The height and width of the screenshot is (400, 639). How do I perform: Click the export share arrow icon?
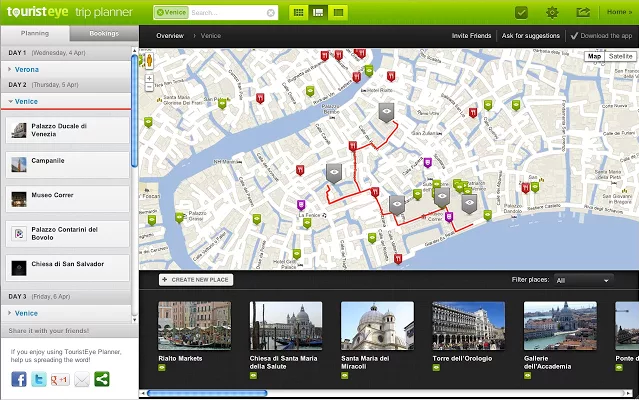pos(583,12)
